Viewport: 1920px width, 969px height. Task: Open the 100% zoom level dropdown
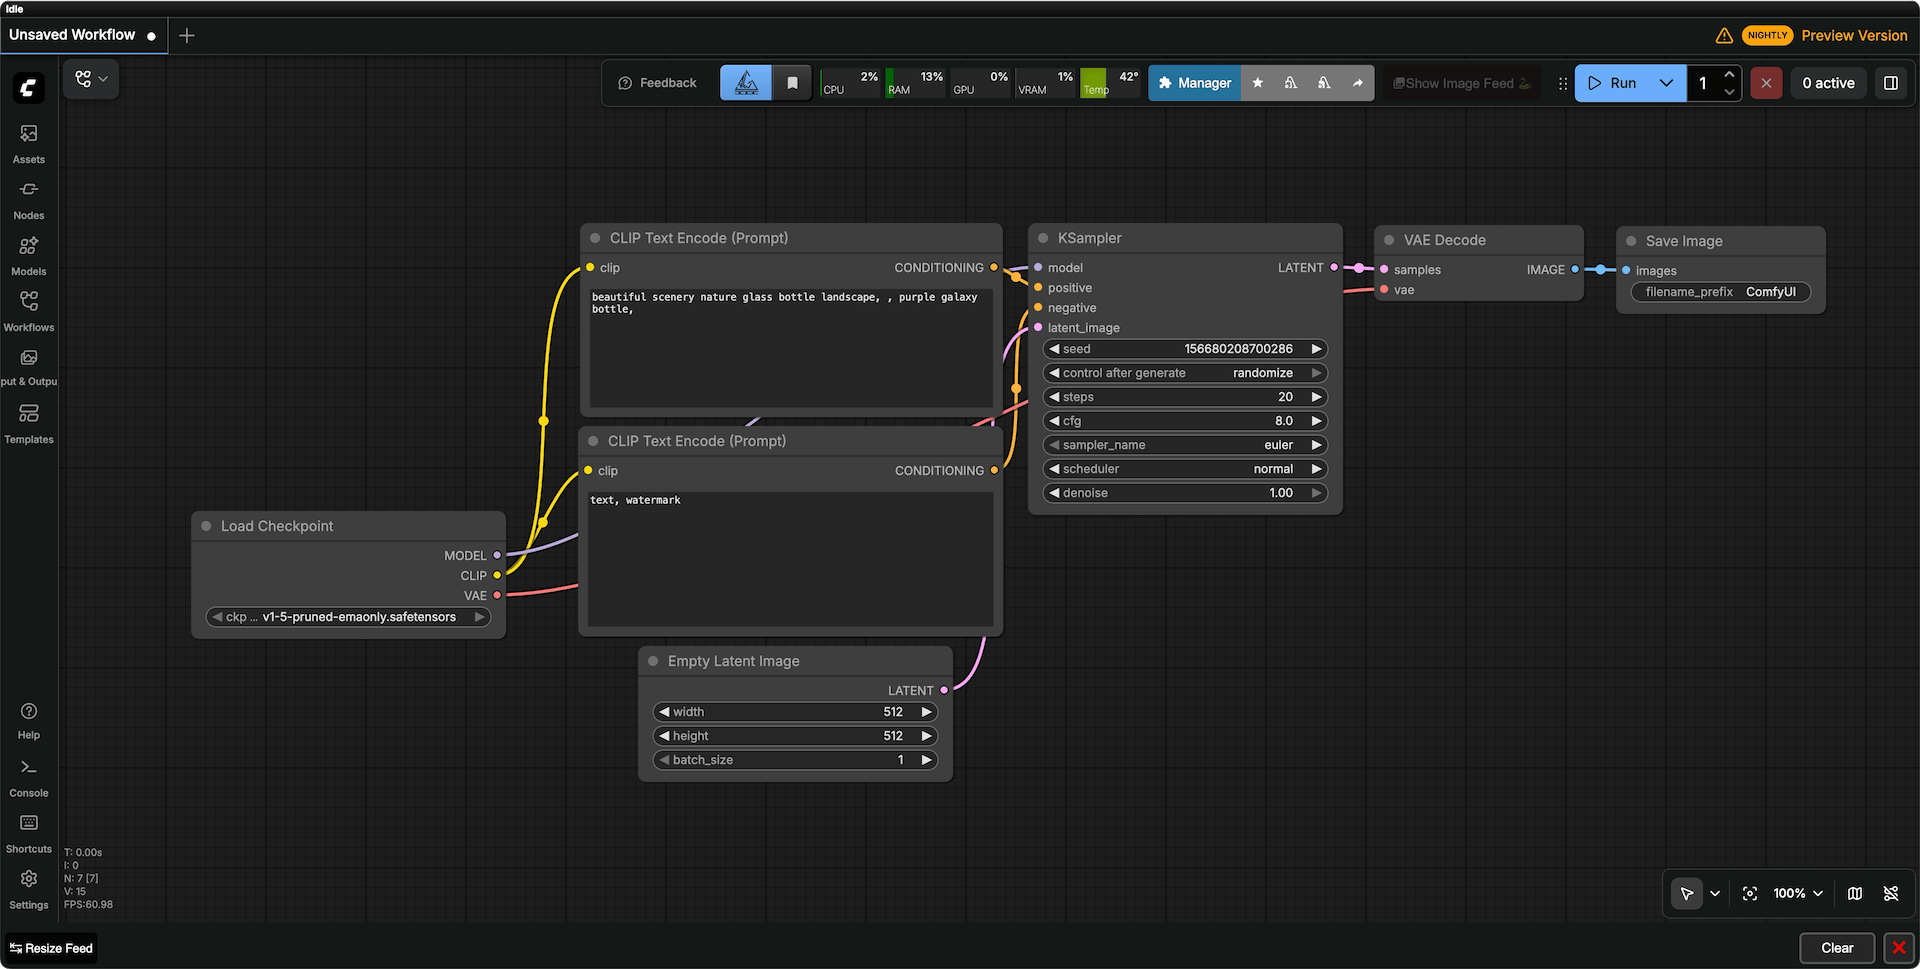pos(1797,893)
